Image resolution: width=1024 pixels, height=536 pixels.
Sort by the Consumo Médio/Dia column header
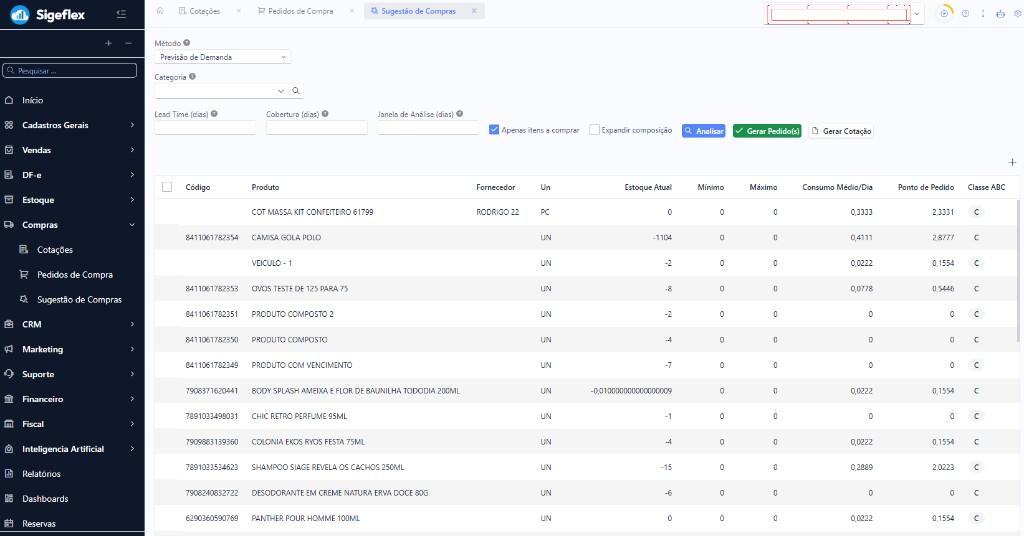tap(837, 187)
